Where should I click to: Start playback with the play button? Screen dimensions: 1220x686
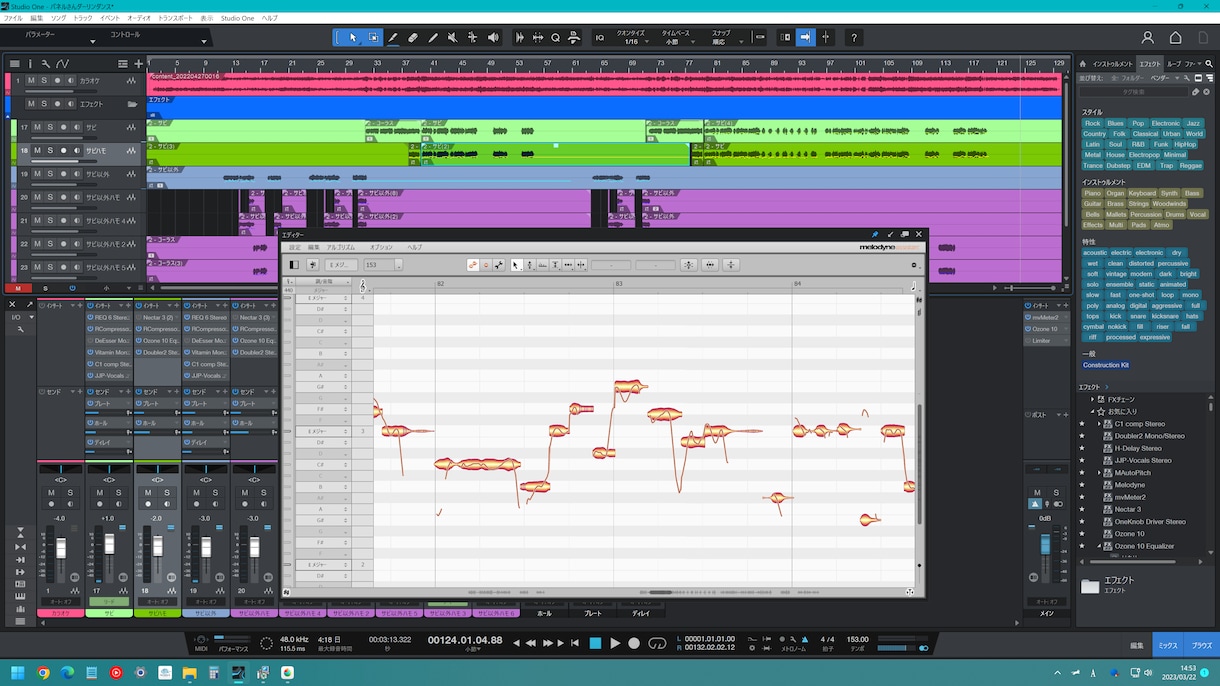[x=615, y=644]
